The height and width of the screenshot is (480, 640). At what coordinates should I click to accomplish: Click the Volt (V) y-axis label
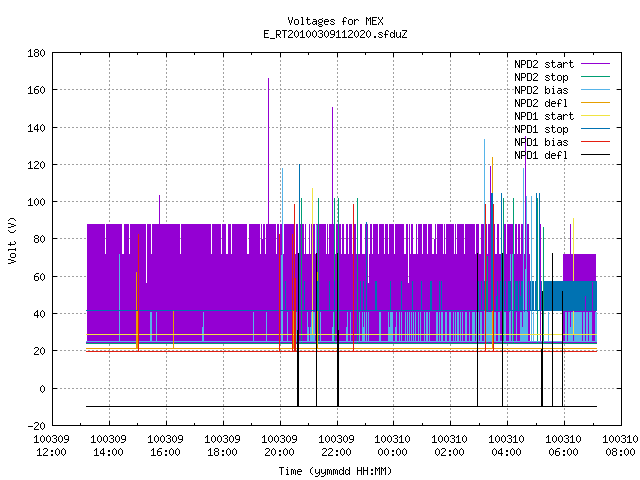point(13,240)
